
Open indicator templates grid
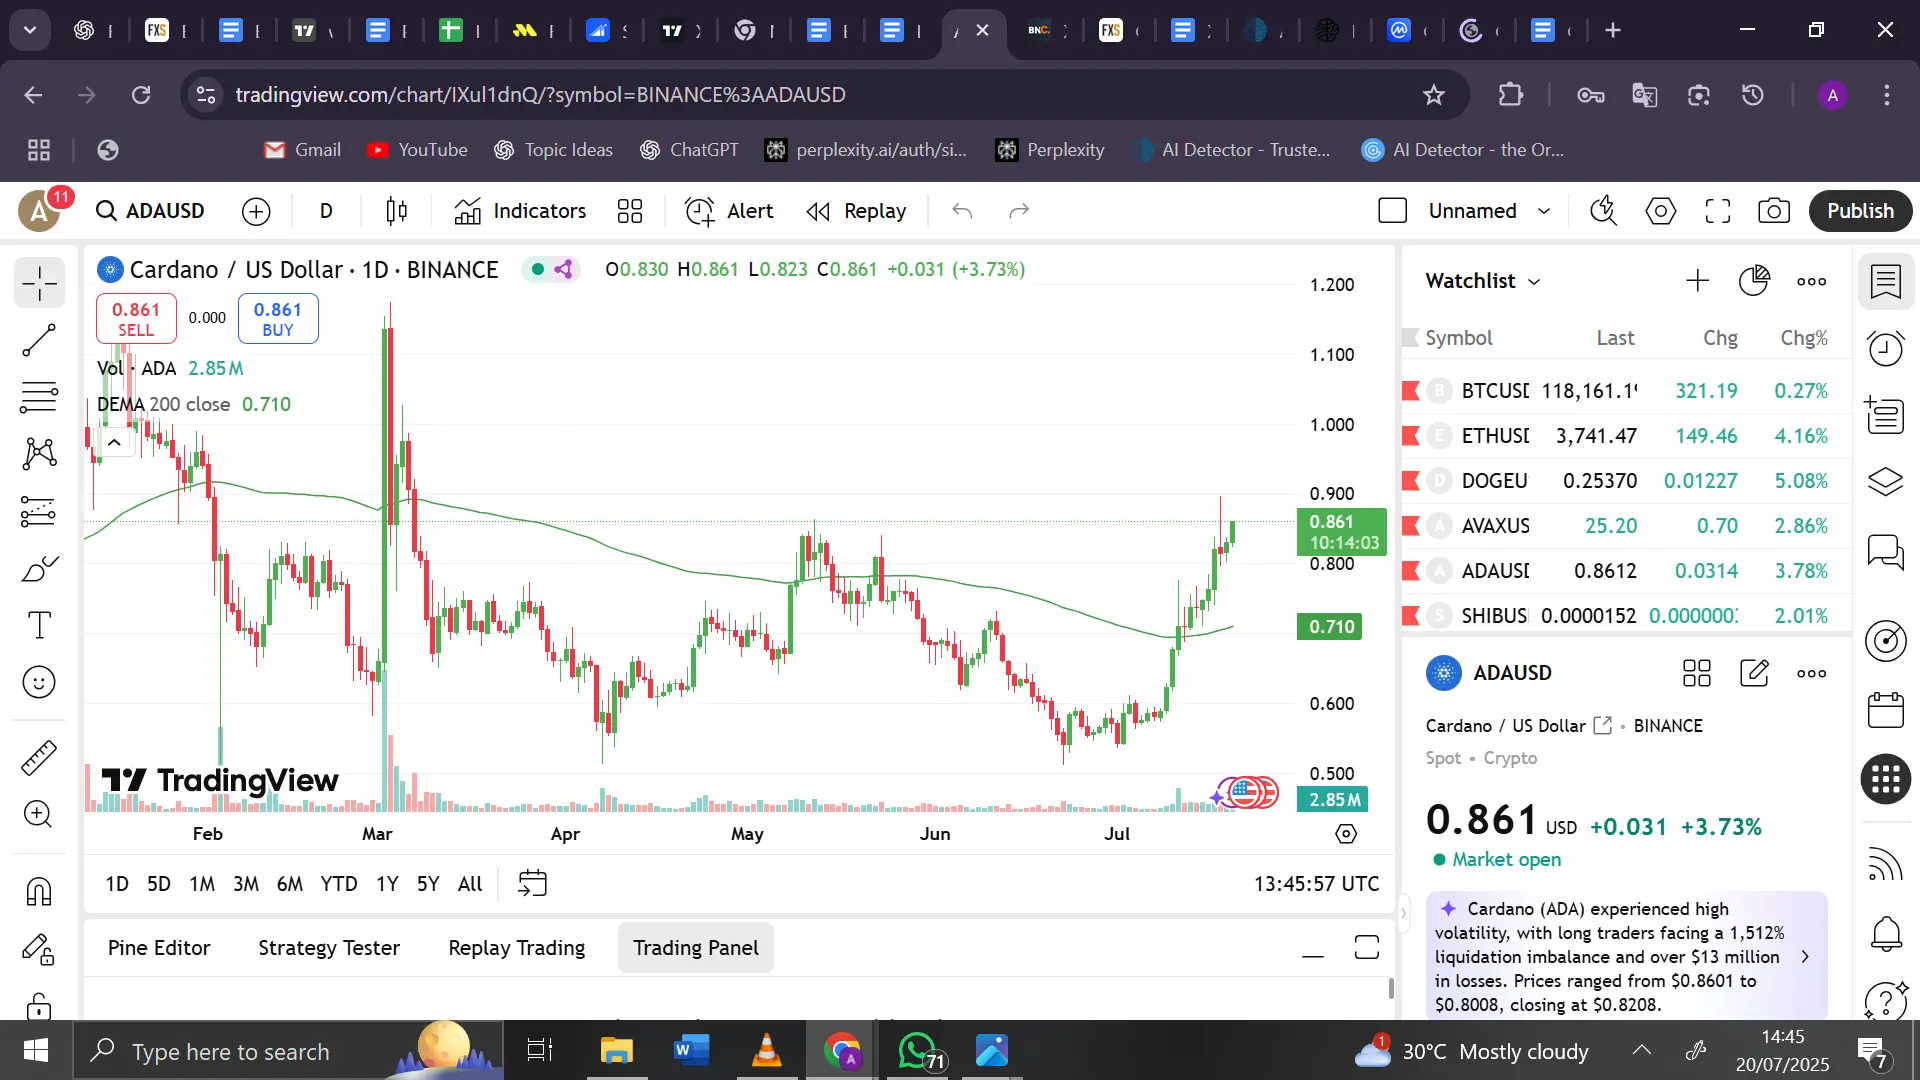point(630,211)
